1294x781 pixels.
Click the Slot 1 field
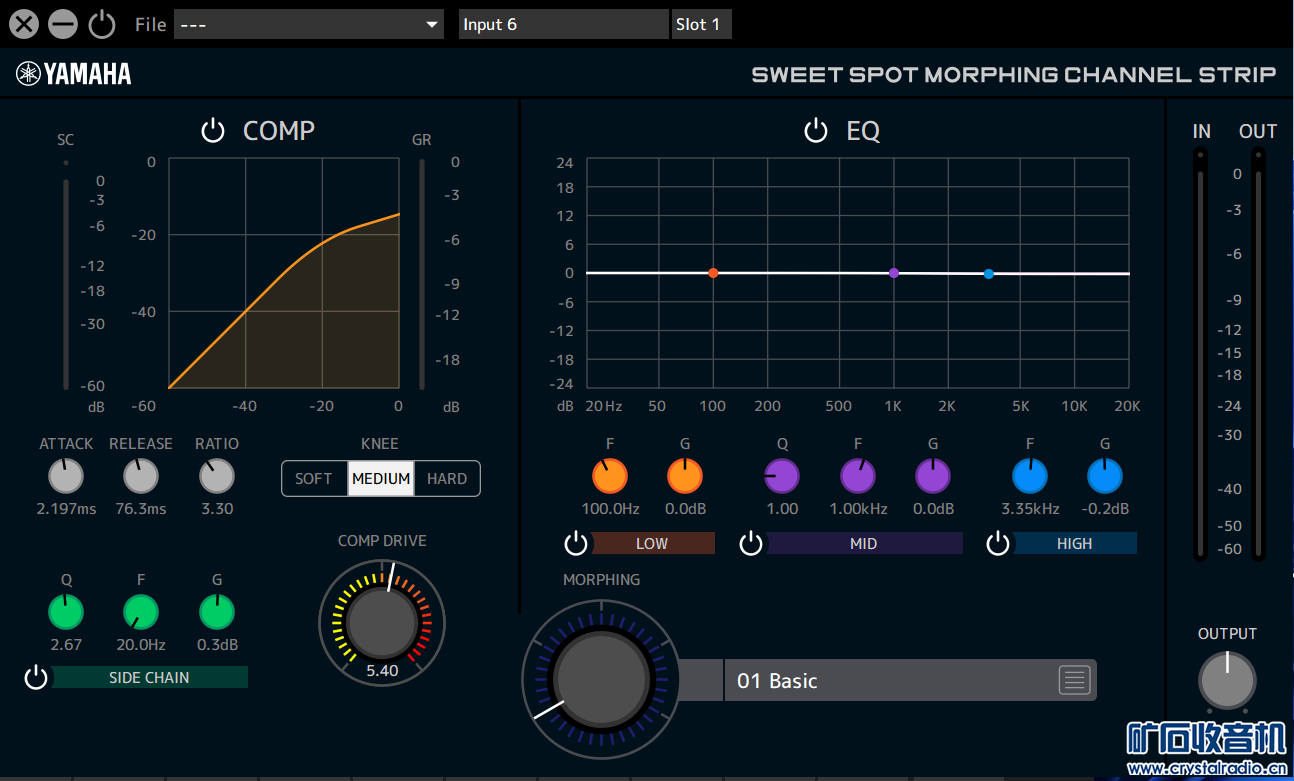701,24
